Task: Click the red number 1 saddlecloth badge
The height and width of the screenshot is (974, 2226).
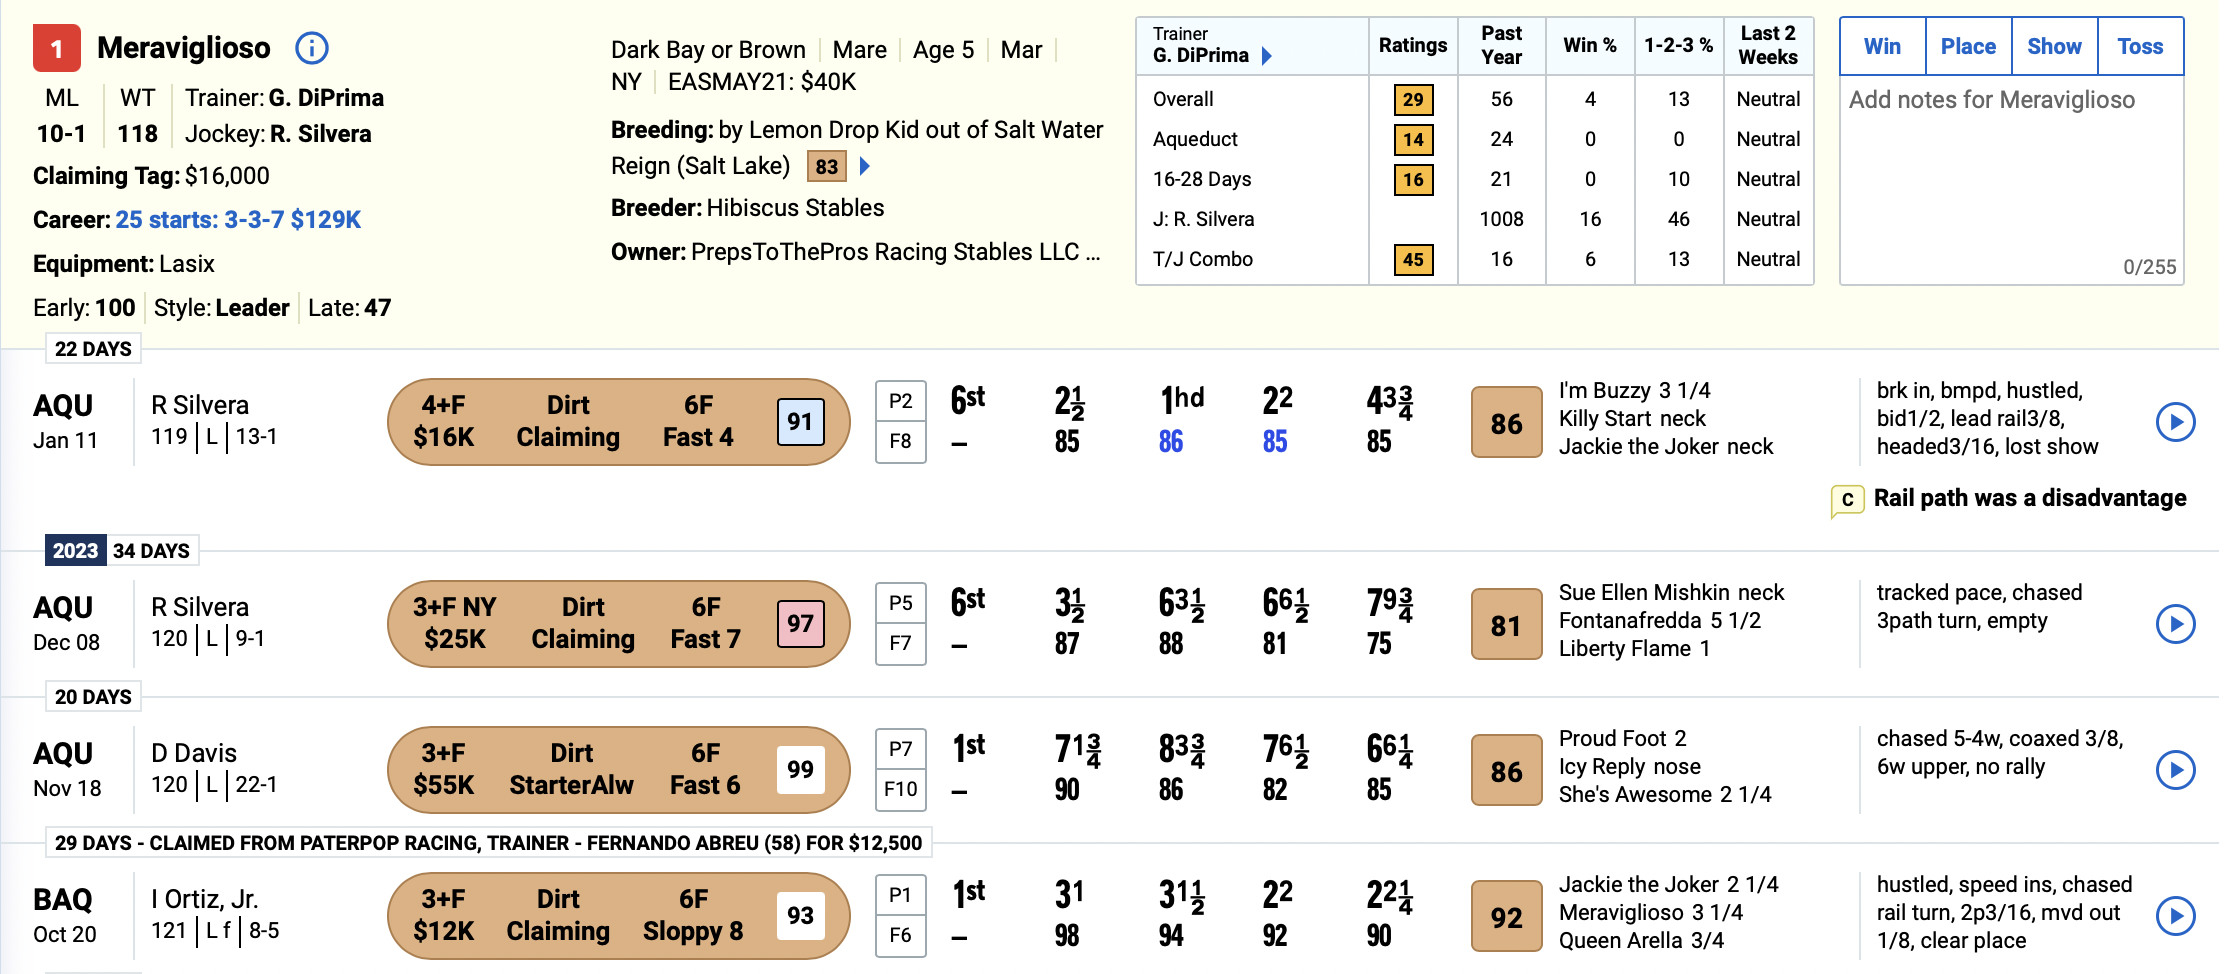Action: (57, 48)
